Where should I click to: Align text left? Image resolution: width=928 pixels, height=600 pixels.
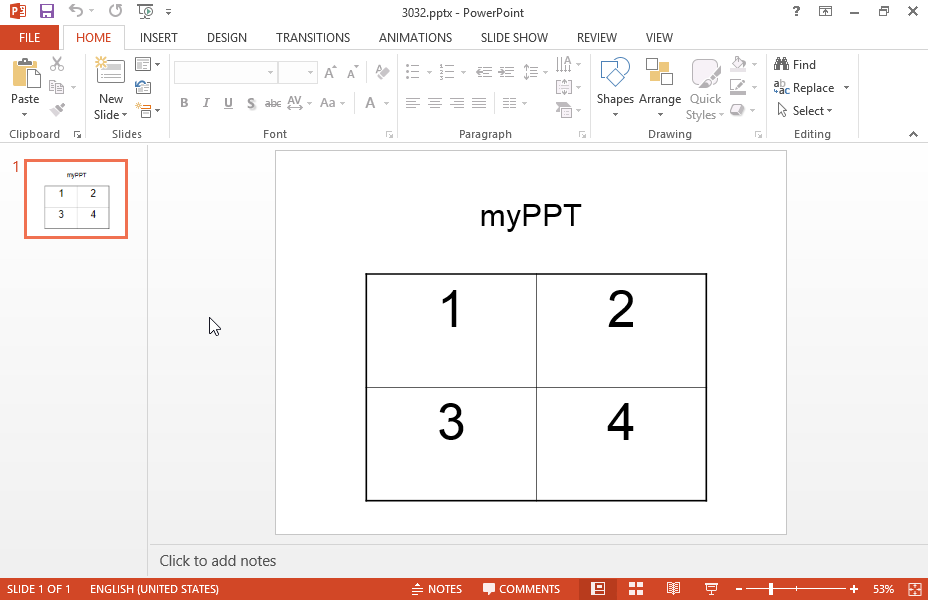413,104
